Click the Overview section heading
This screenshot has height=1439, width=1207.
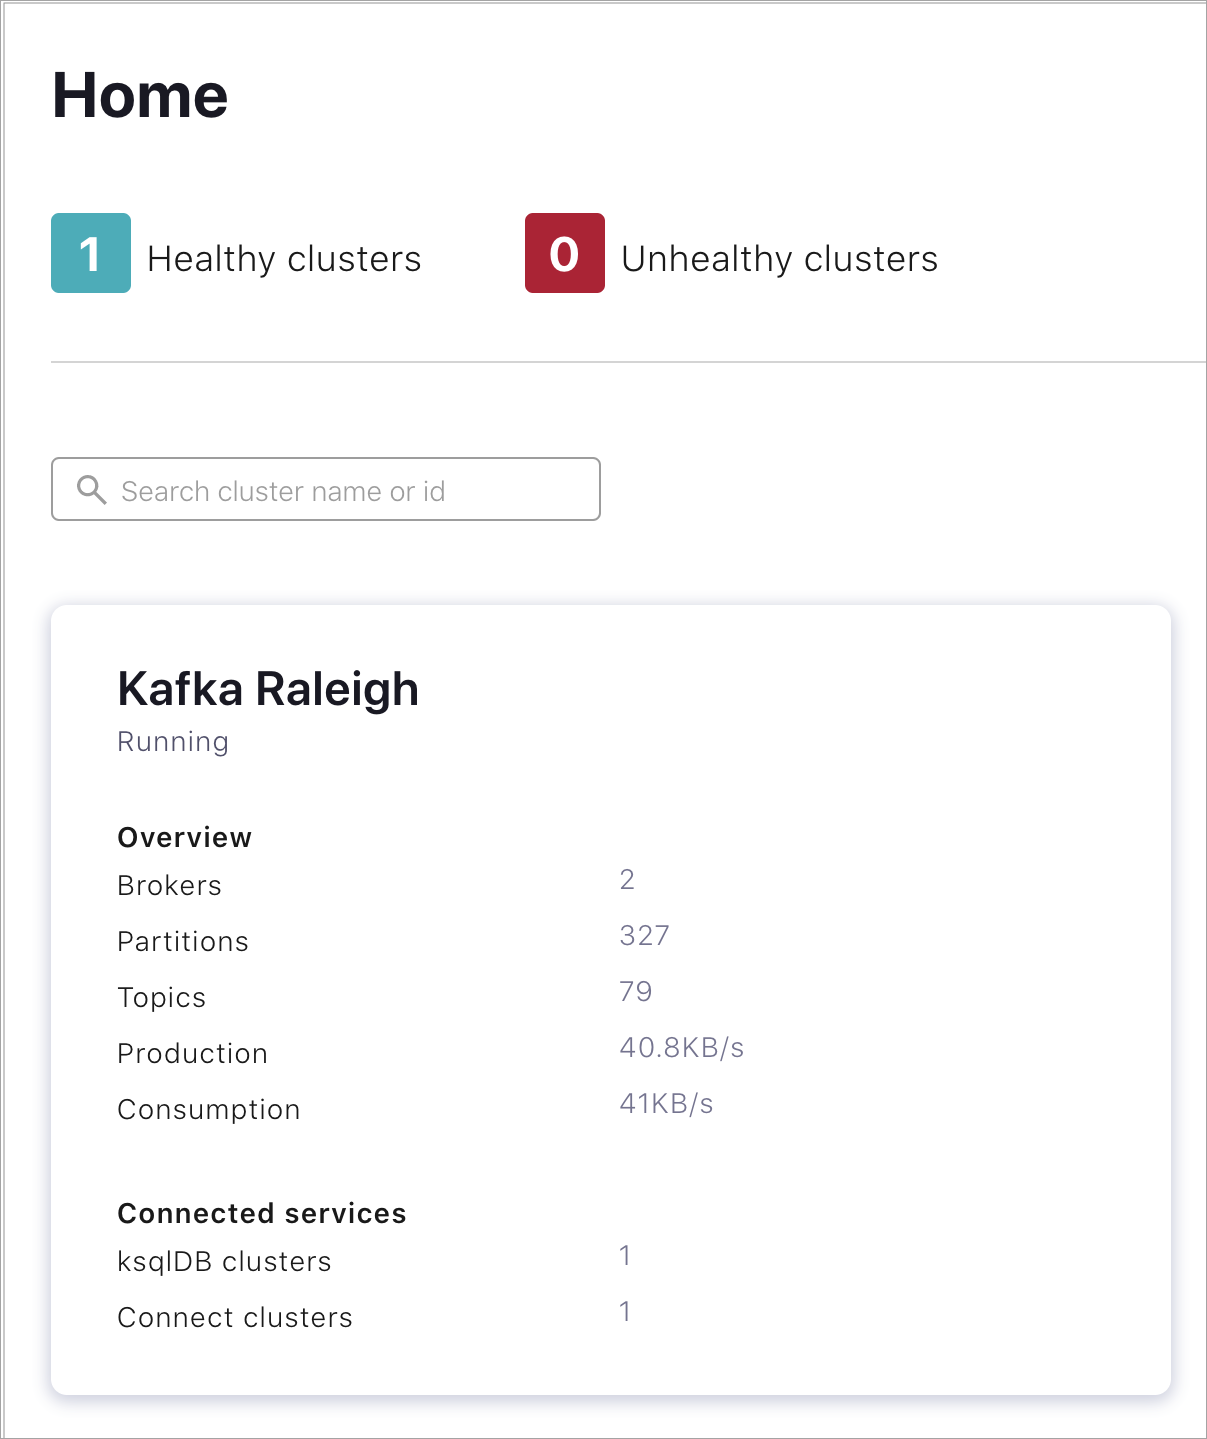[185, 838]
